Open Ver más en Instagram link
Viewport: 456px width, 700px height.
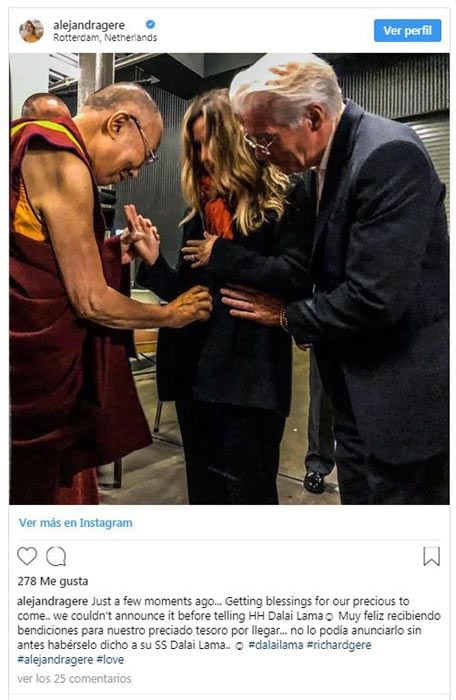(75, 523)
